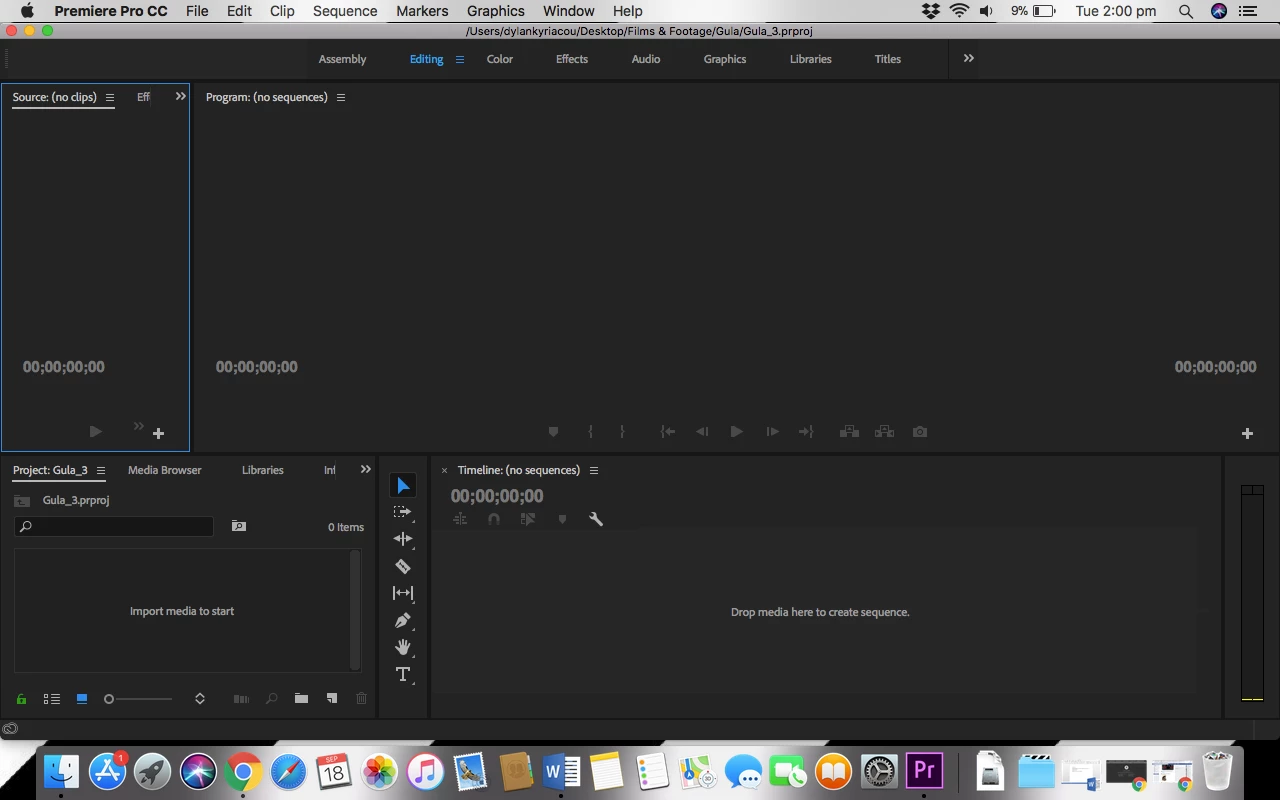The height and width of the screenshot is (800, 1280).
Task: Click Automate to Sequence icon
Action: click(241, 699)
